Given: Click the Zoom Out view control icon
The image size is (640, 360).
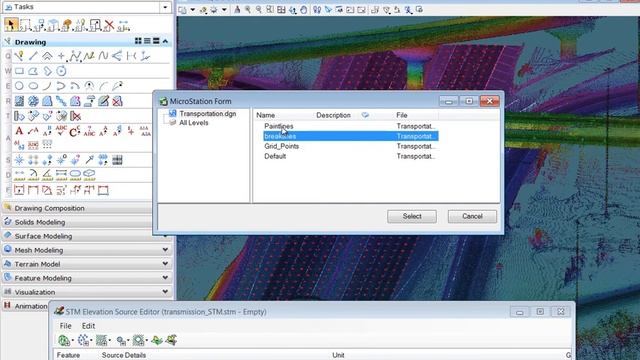Looking at the screenshot, I should pos(259,9).
